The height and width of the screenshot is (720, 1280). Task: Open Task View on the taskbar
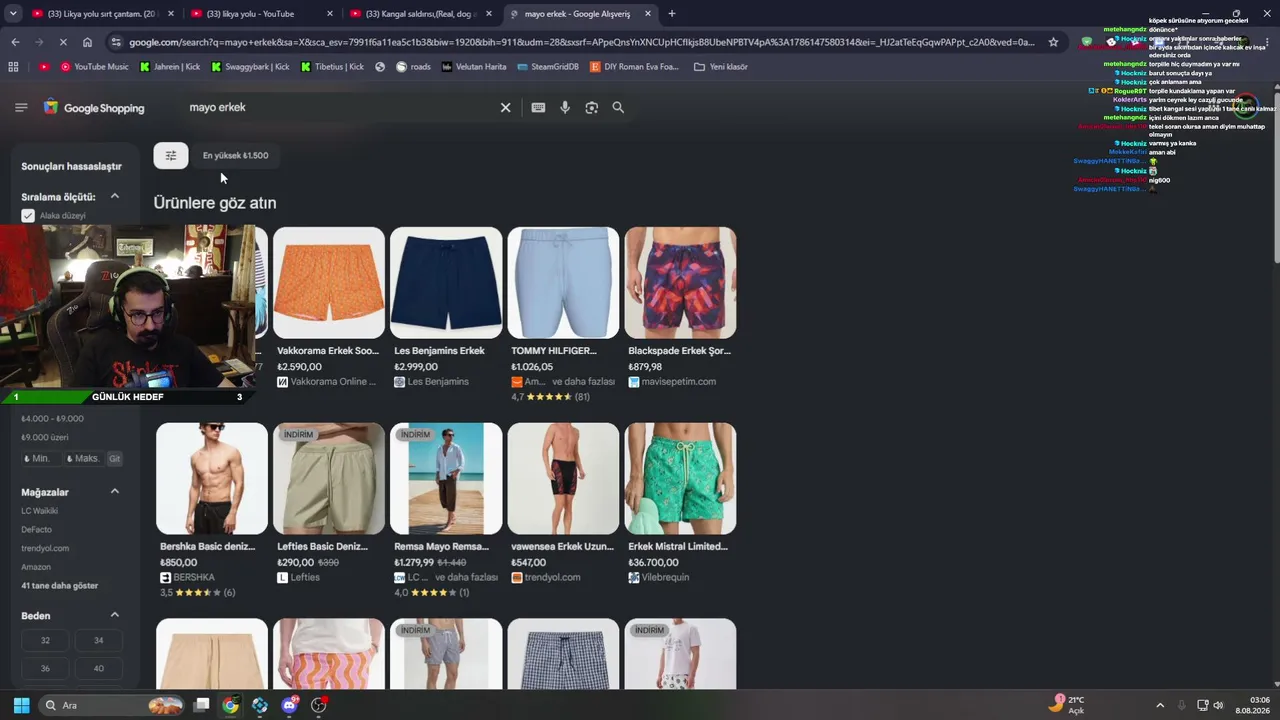(201, 705)
